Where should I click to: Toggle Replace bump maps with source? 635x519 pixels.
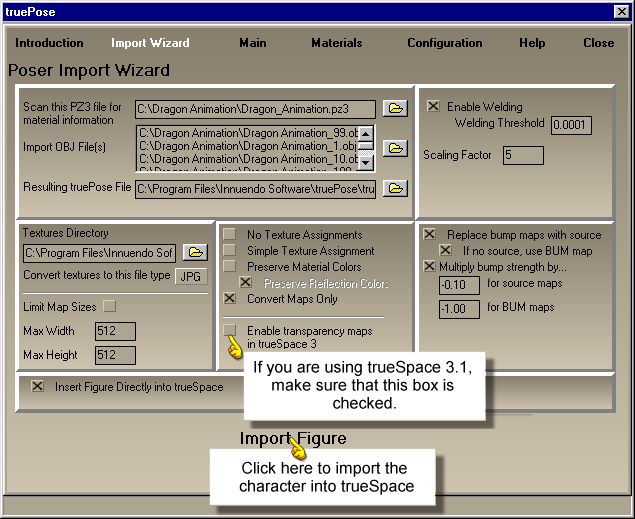coord(430,234)
